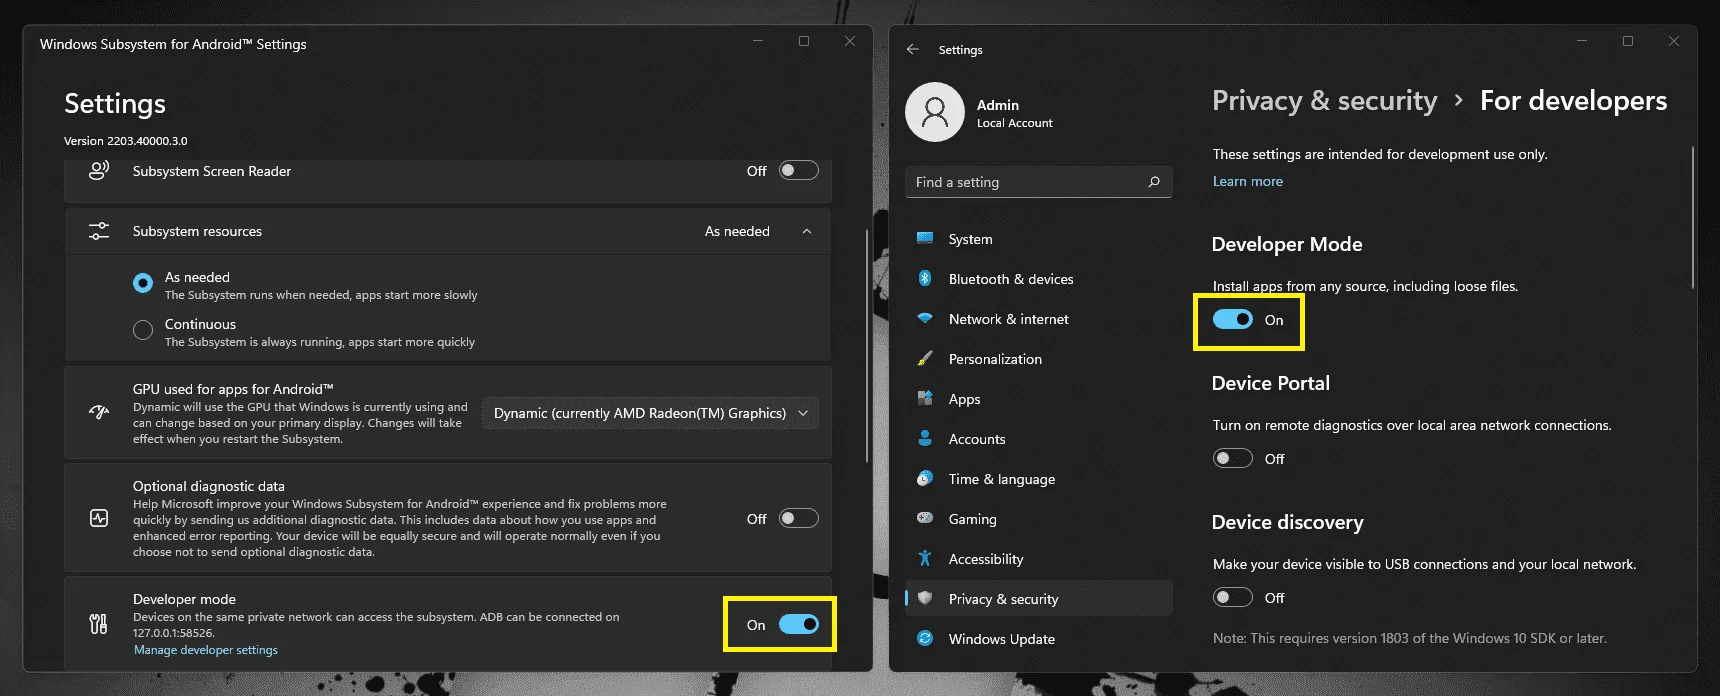This screenshot has height=696, width=1720.
Task: Open Gaming settings category
Action: (x=1038, y=519)
